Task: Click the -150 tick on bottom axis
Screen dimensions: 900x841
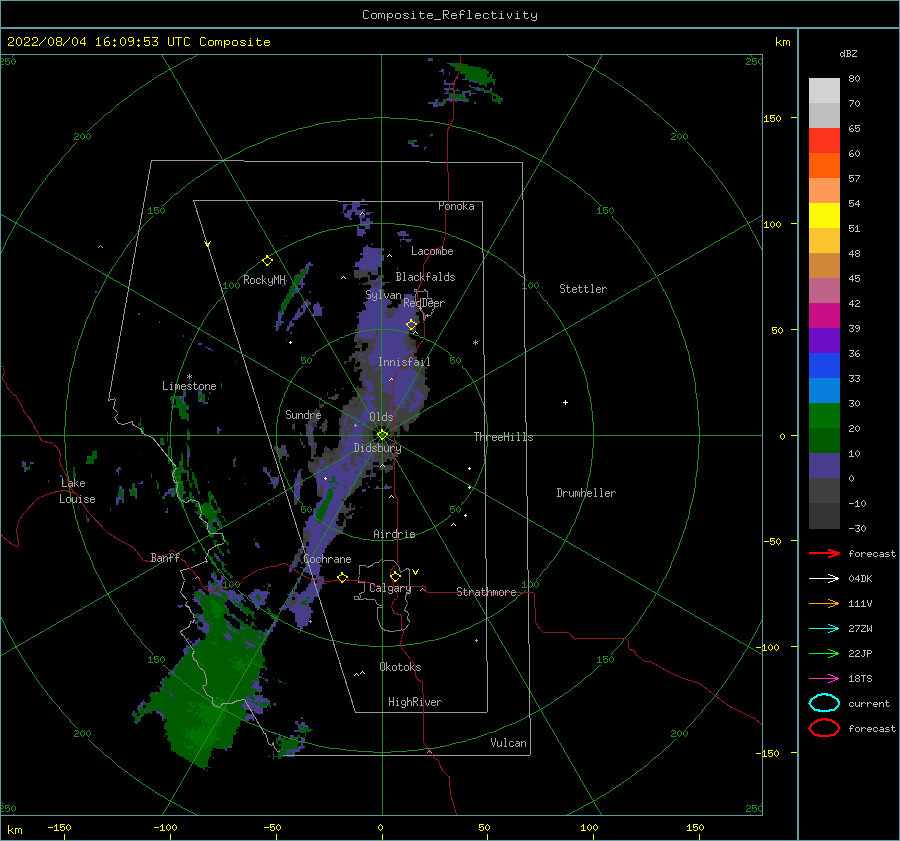Action: 59,827
